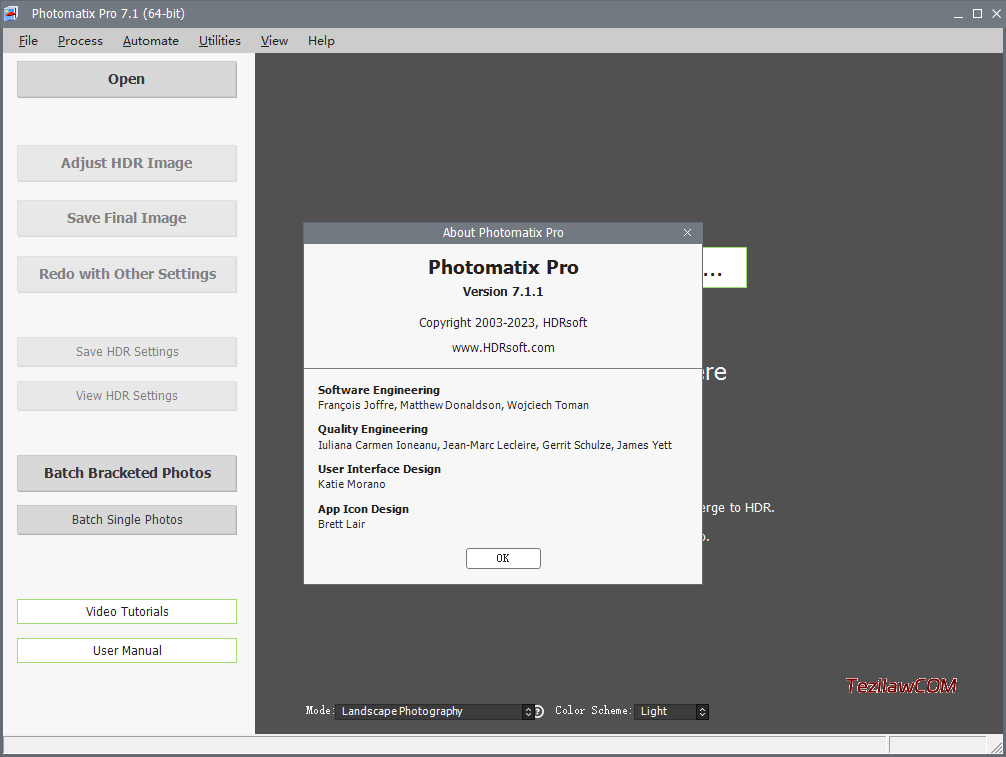Viewport: 1006px width, 757px height.
Task: Click the www.HDRsoft.com text in About dialog
Action: coord(503,348)
